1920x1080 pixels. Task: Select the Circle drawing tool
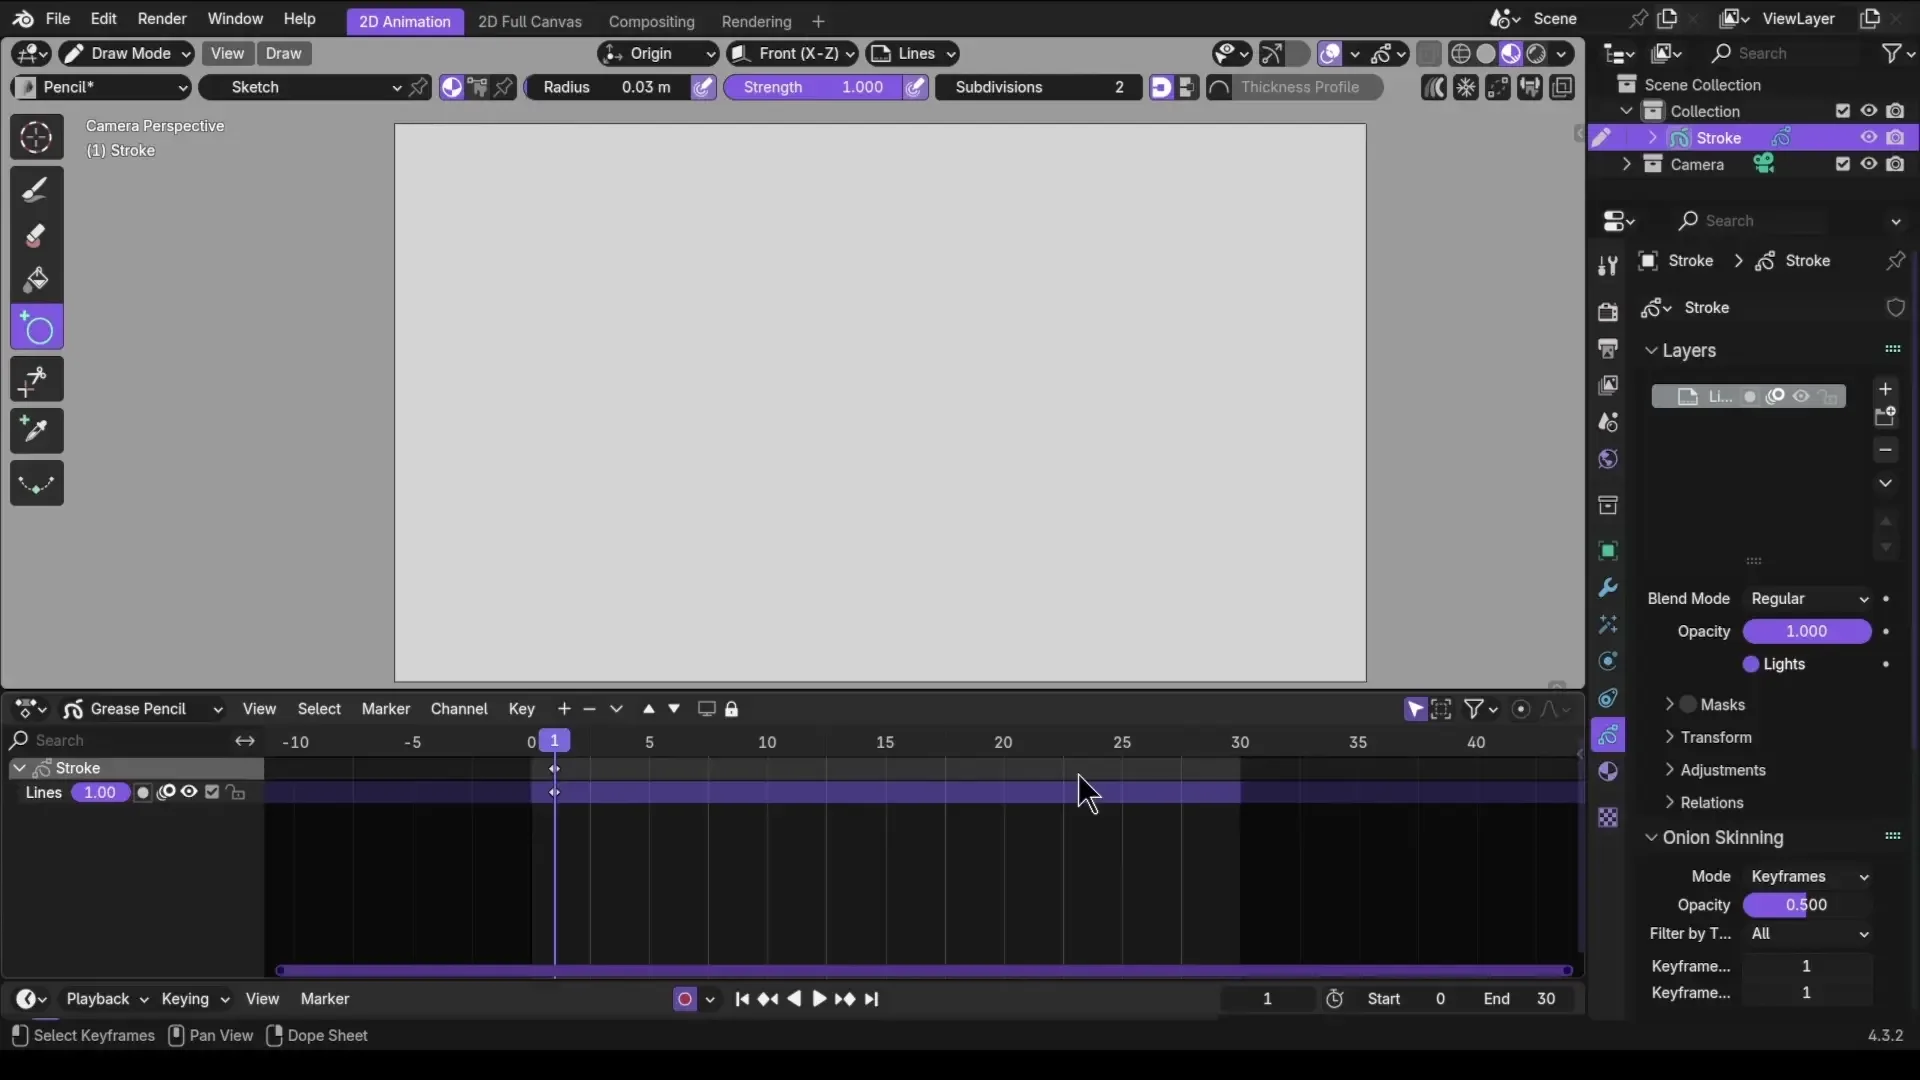click(37, 329)
